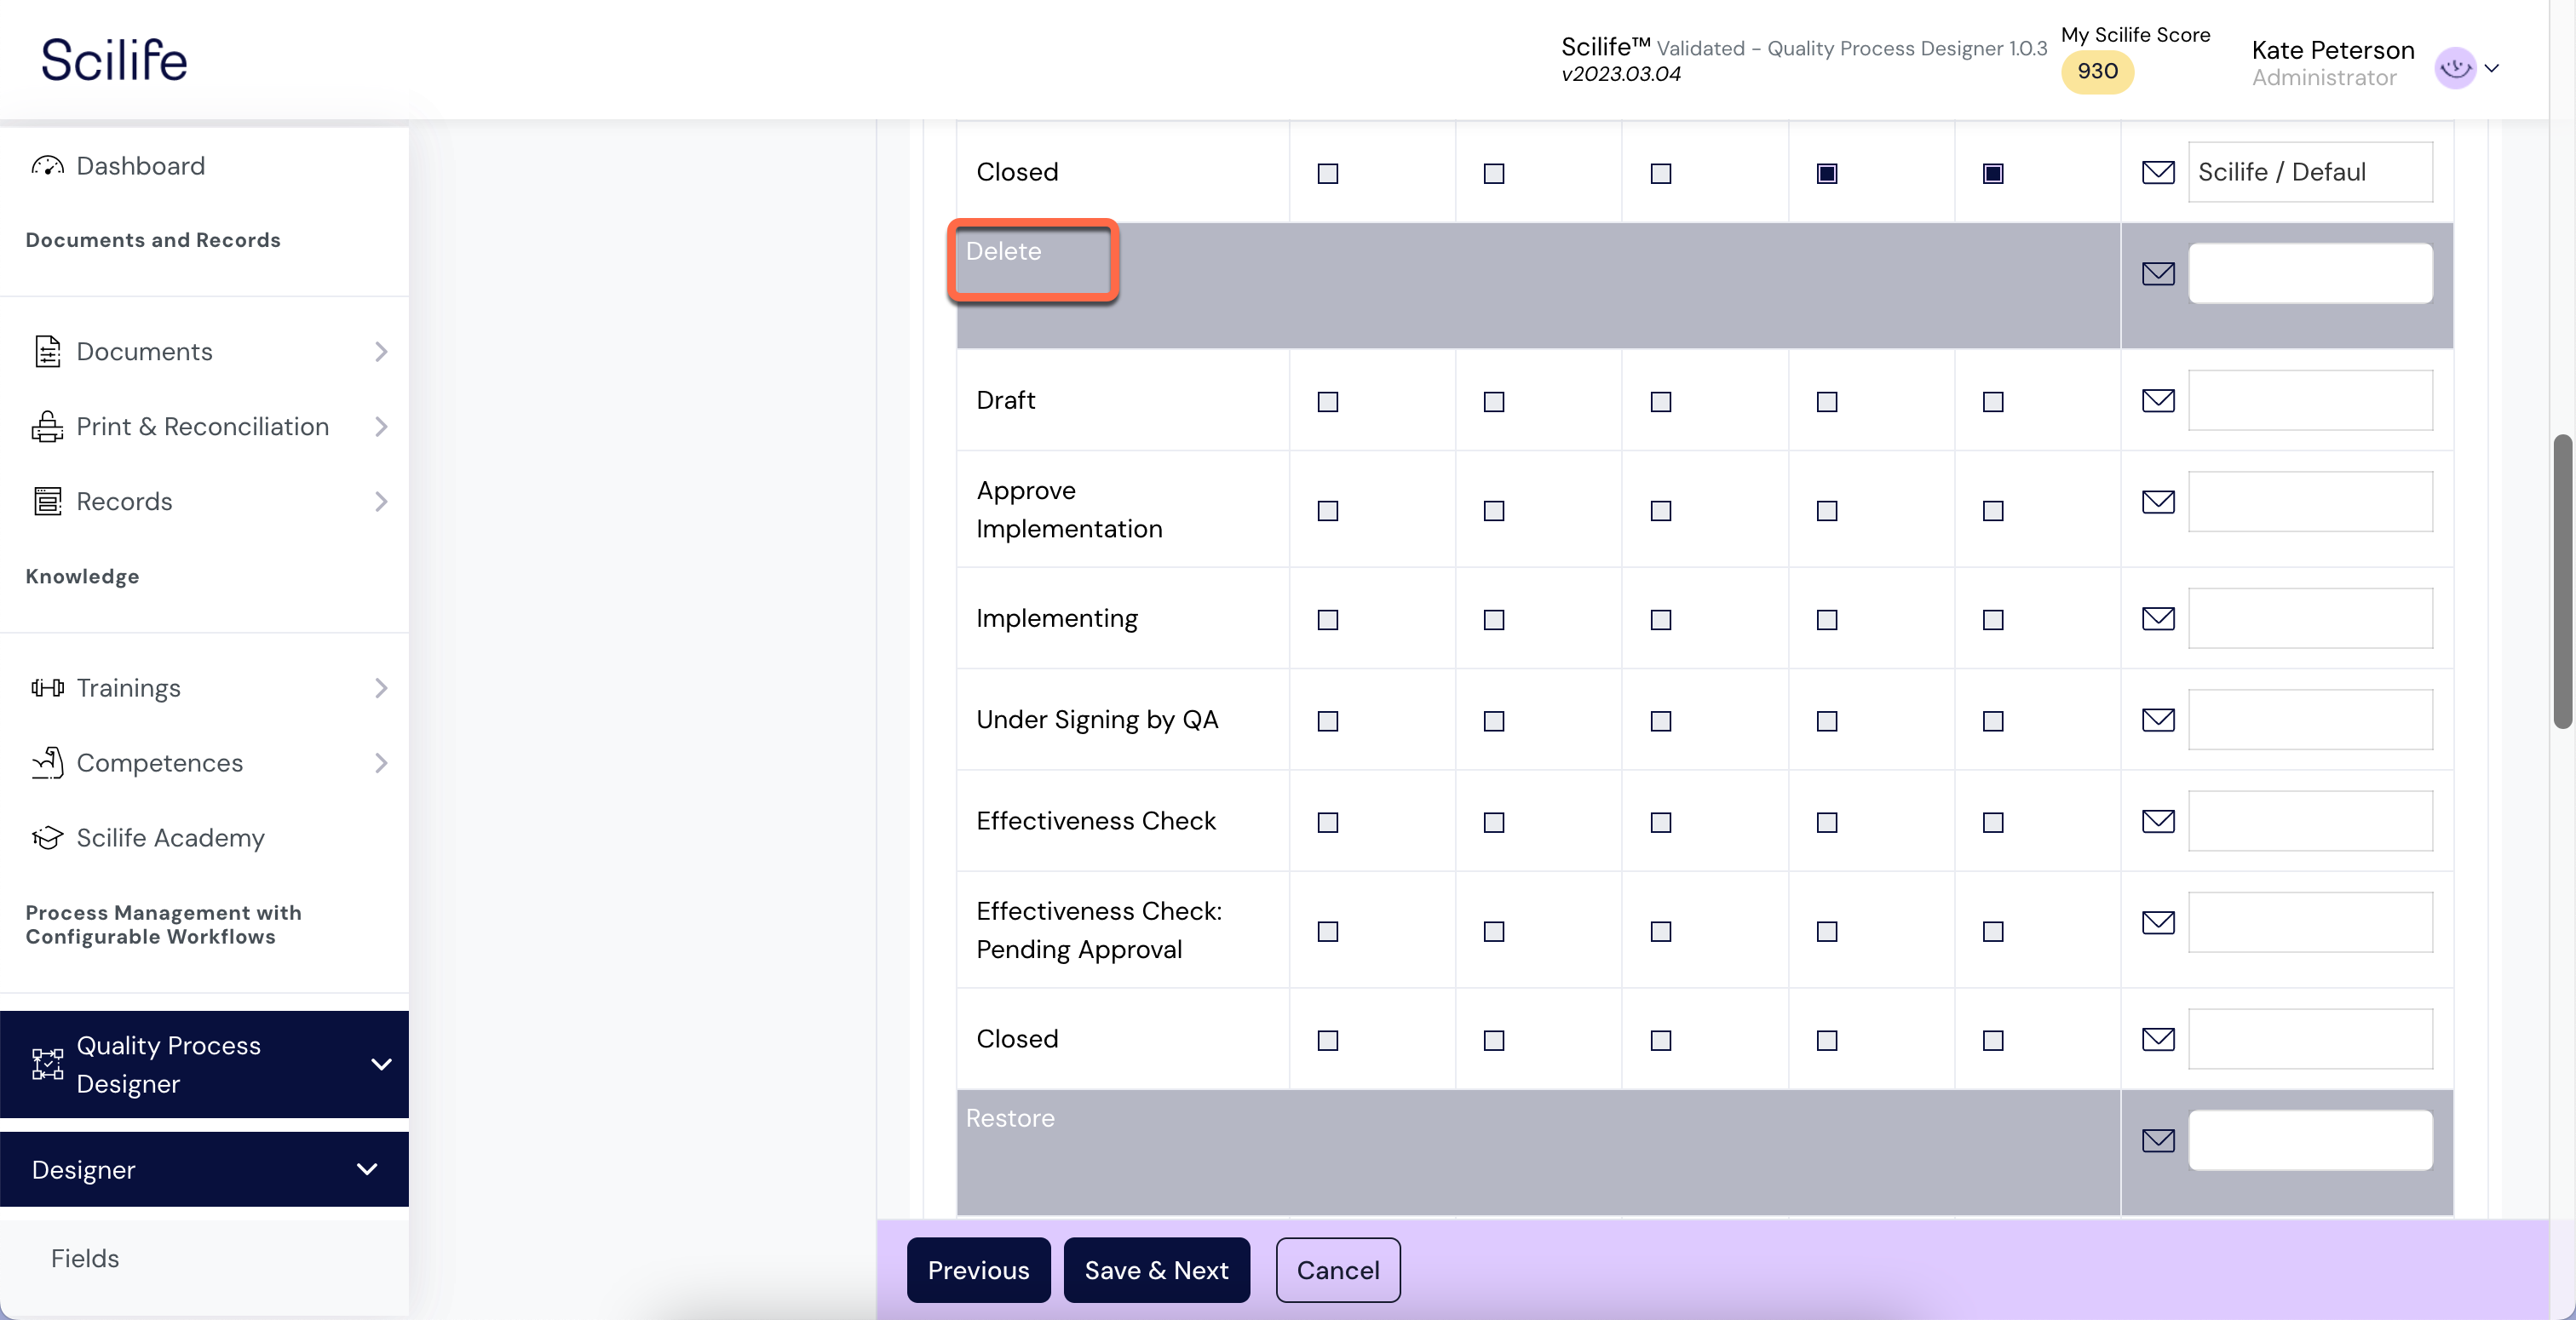Viewport: 2576px width, 1320px height.
Task: Toggle first checkbox in Draft row
Action: 1327,401
